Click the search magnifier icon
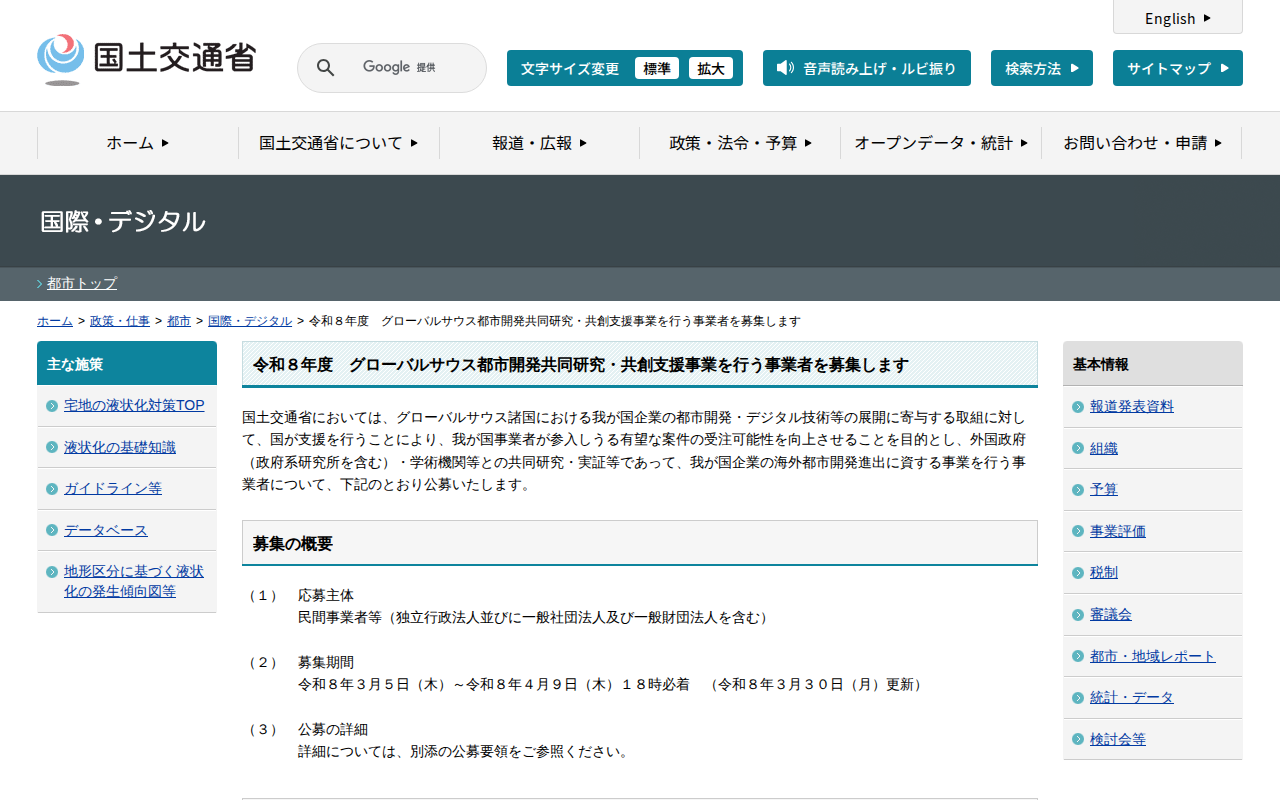 pos(325,68)
